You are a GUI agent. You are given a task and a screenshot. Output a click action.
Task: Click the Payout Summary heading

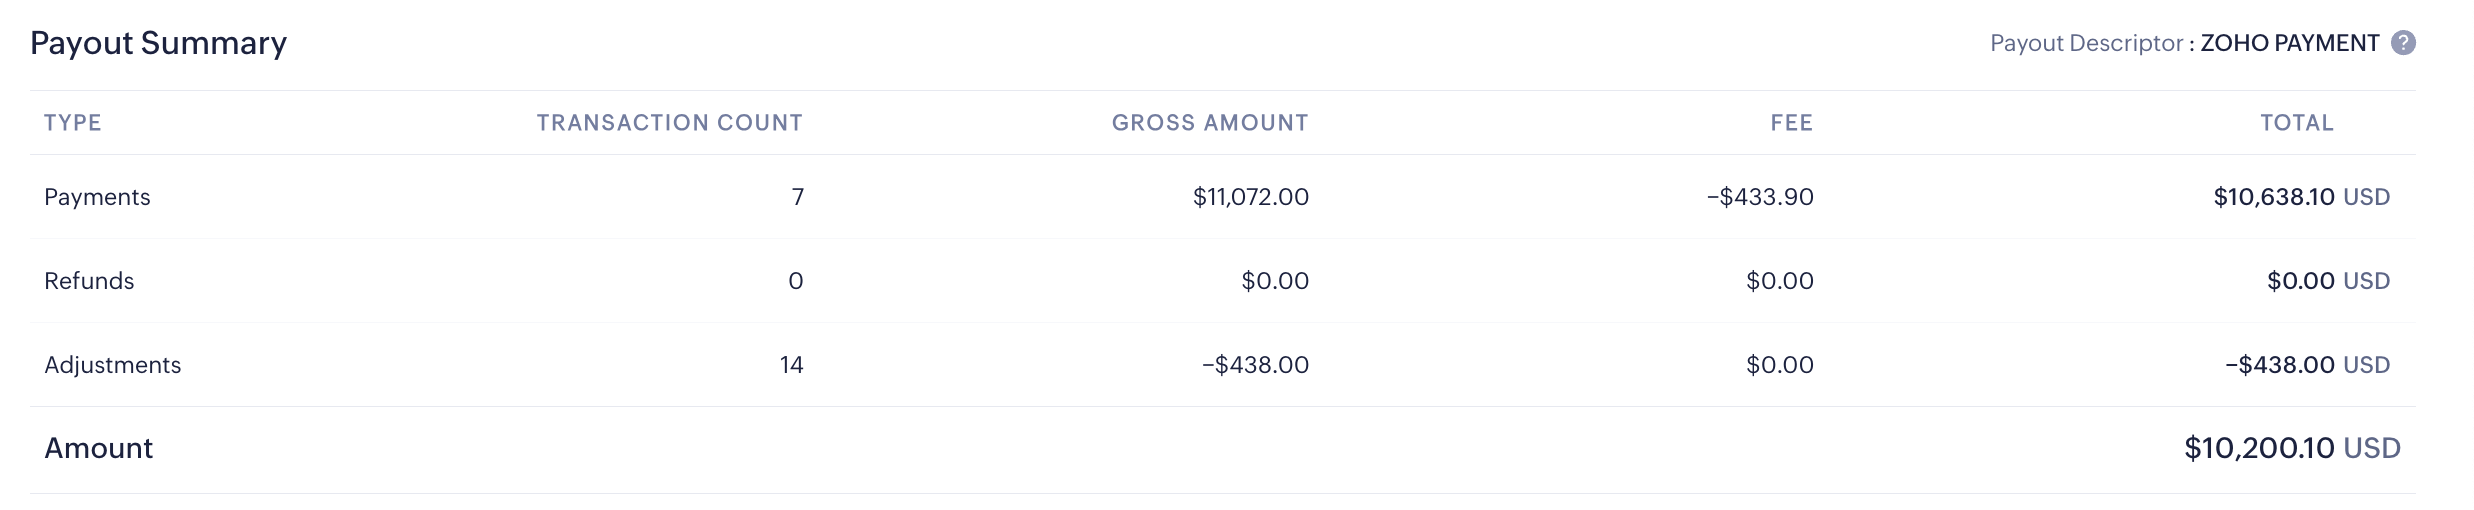[x=158, y=43]
